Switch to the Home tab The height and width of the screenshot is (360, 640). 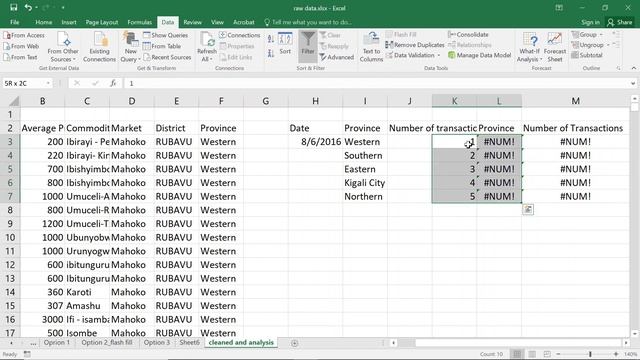[44, 22]
